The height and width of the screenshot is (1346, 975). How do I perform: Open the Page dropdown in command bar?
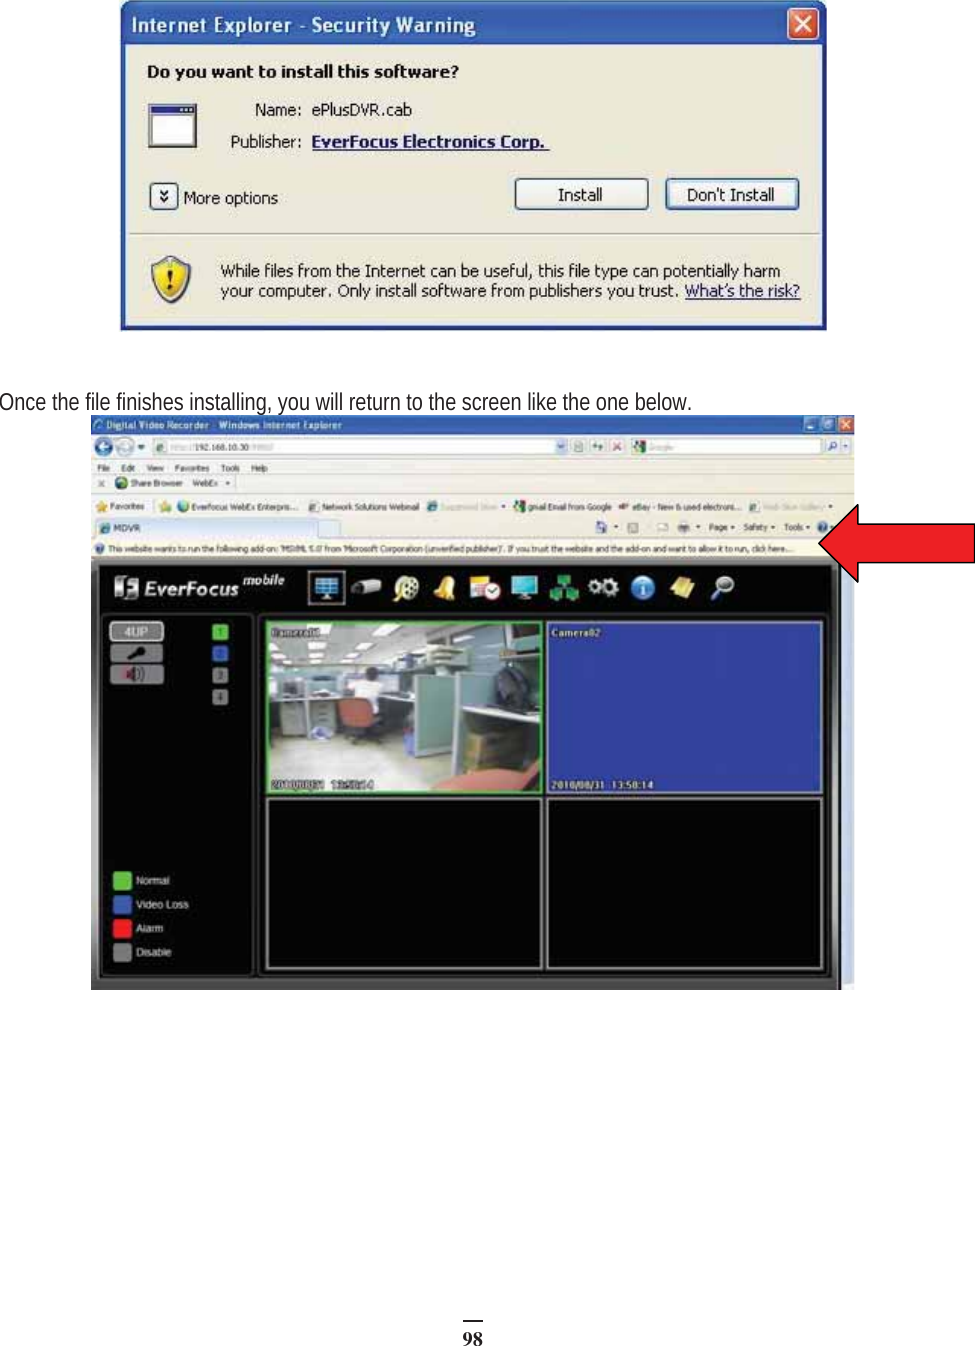coord(722,527)
